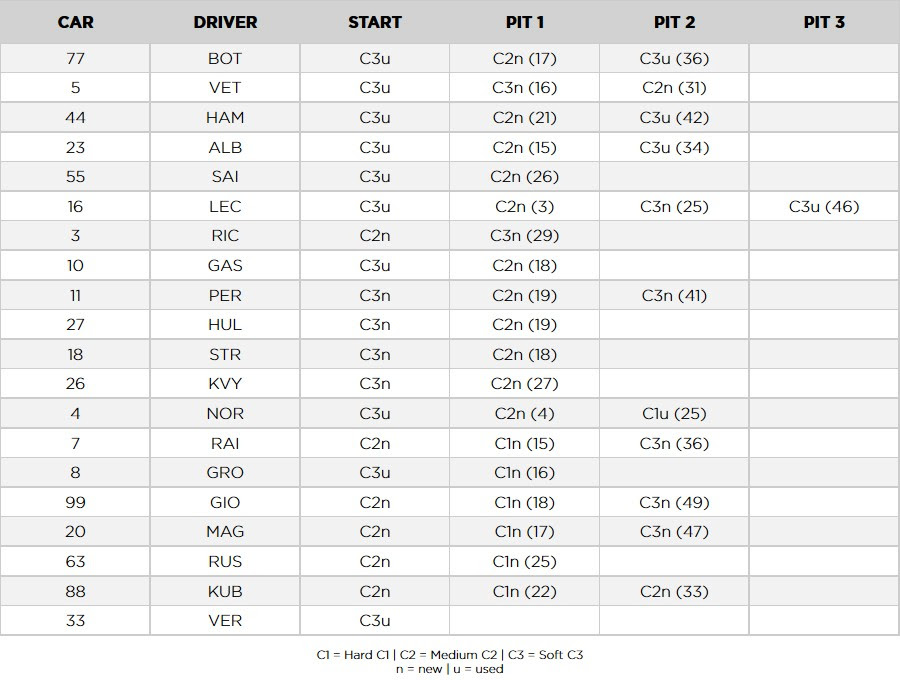Click the tyre compound legend text
The image size is (900, 680).
(x=449, y=655)
